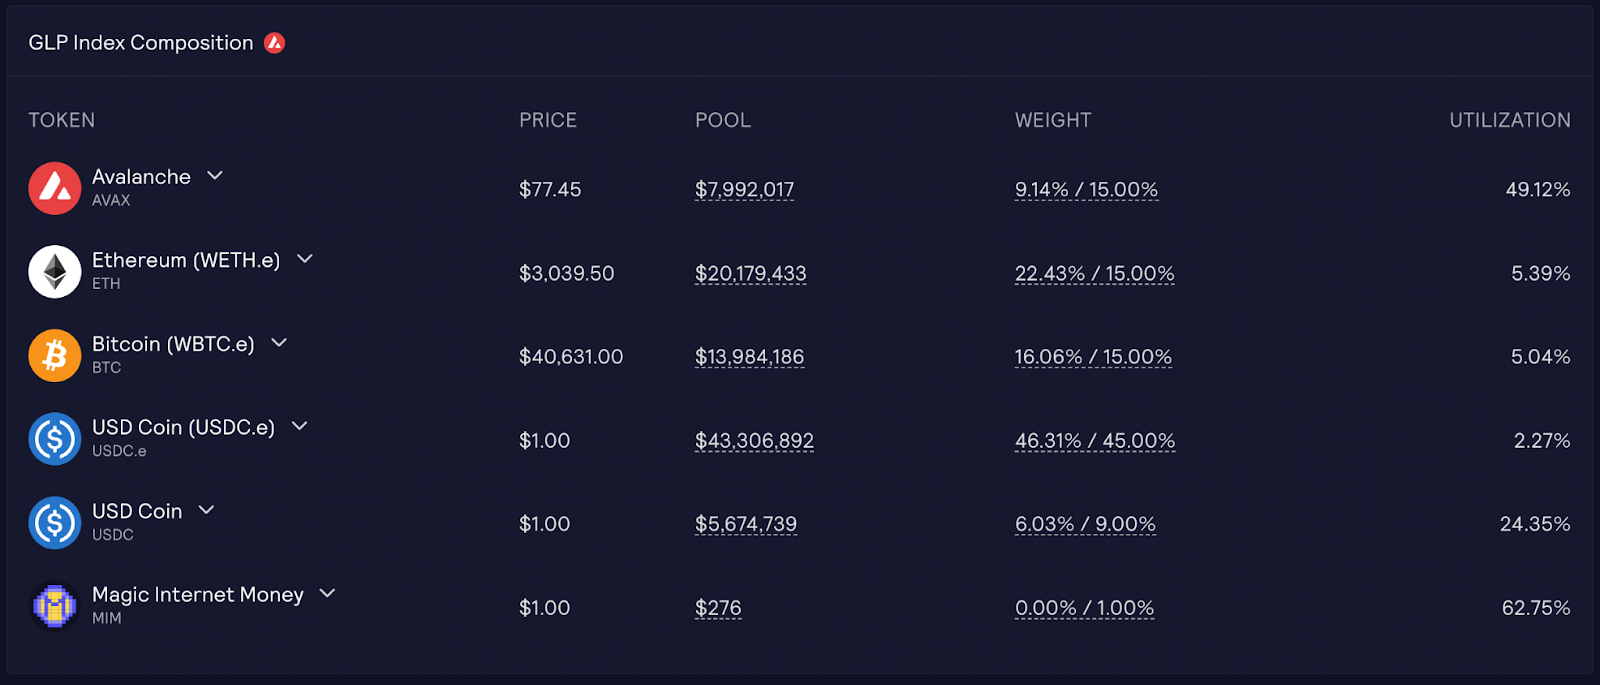
Task: Expand the USD Coin USDC chevron
Action: (206, 510)
